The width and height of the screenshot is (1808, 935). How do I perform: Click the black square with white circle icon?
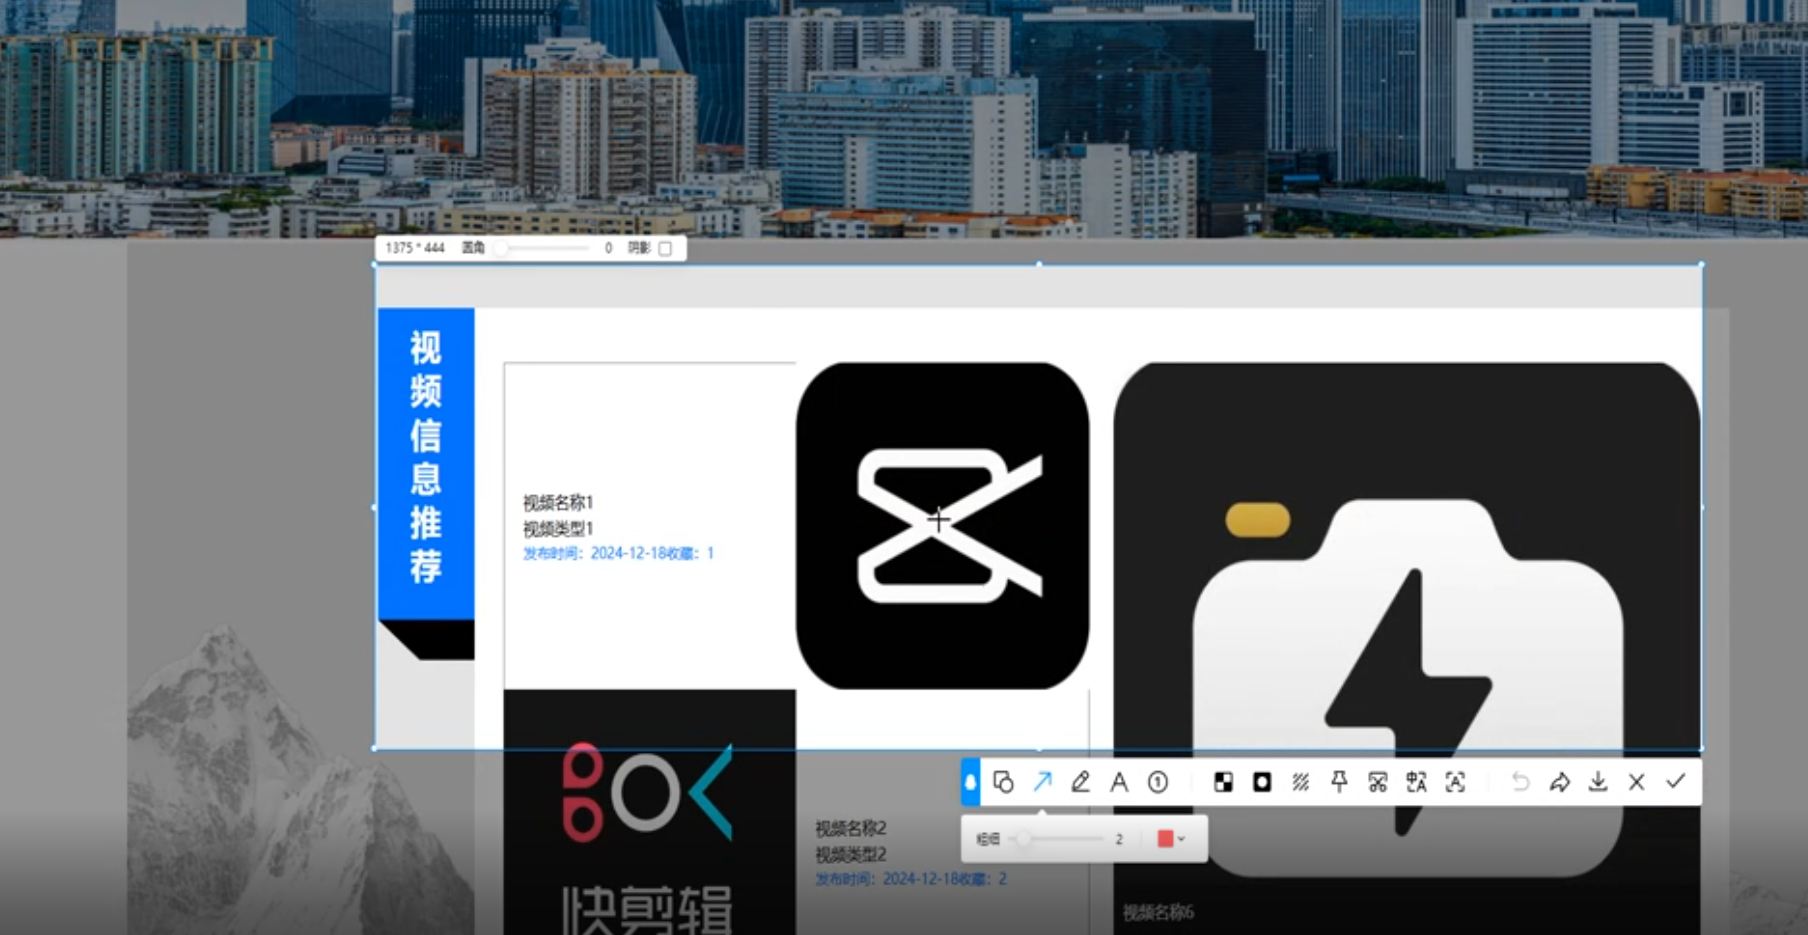(x=1262, y=782)
